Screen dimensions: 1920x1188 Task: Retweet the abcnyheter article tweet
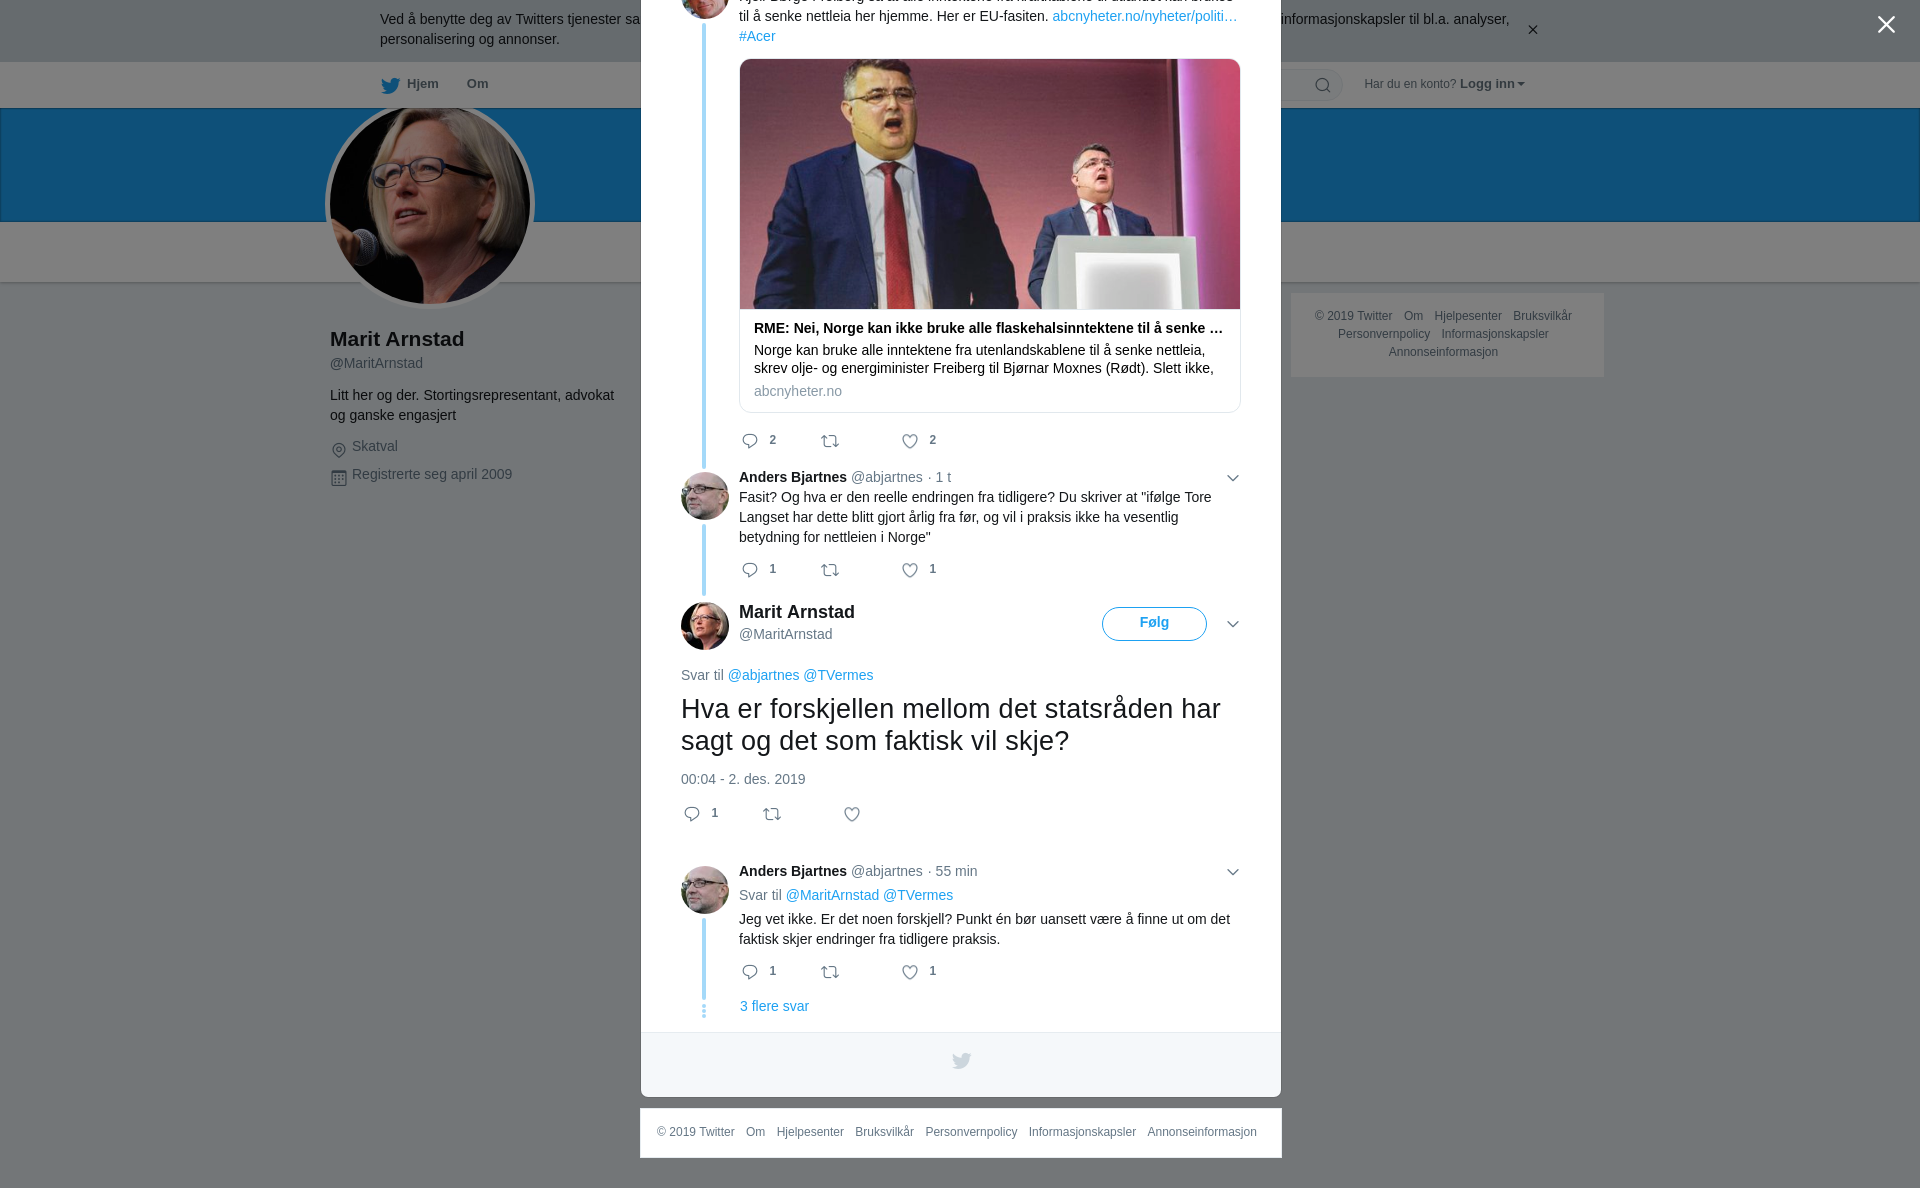point(830,442)
